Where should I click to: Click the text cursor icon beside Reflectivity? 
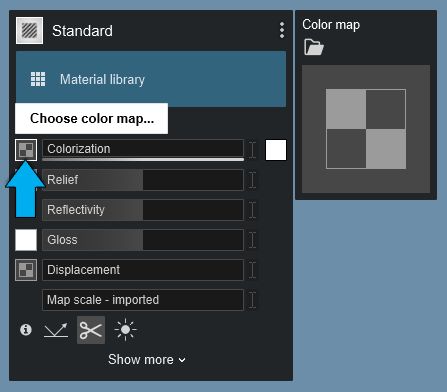tap(253, 210)
